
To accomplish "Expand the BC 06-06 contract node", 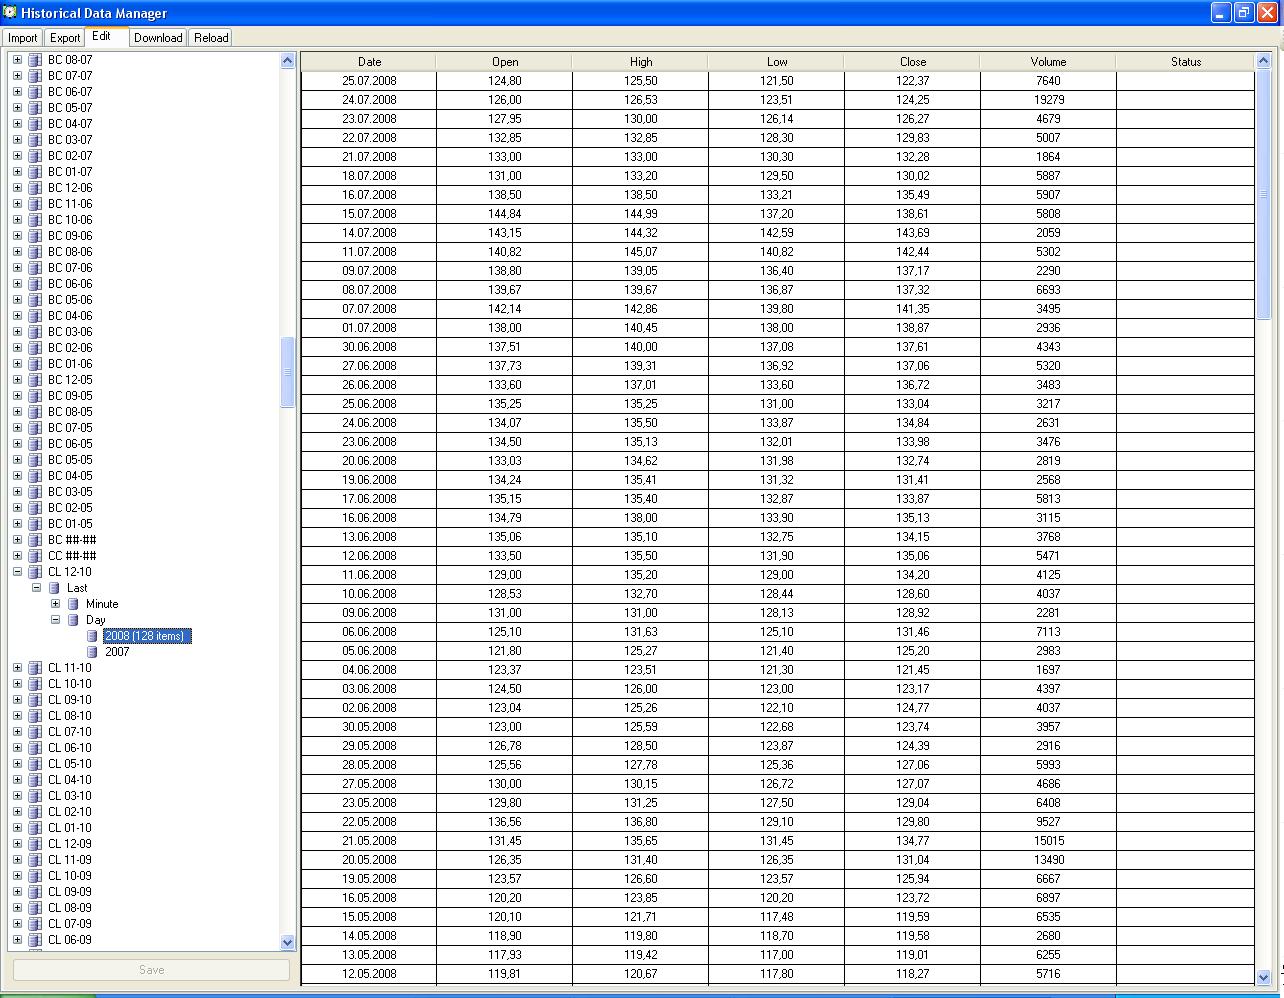I will [x=17, y=284].
